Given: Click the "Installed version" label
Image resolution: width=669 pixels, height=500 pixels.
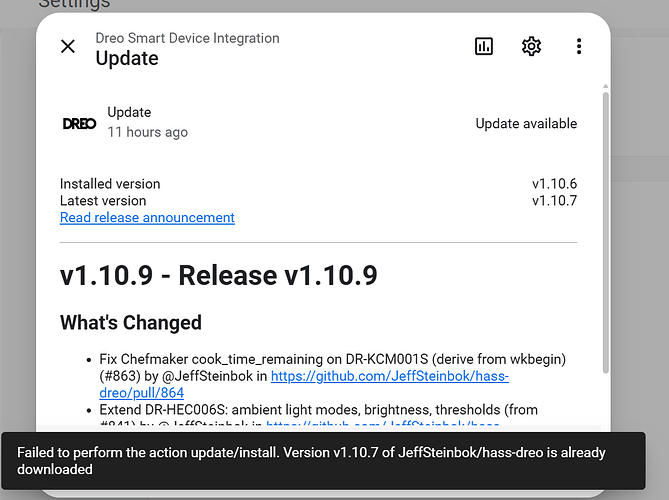Looking at the screenshot, I should (110, 184).
